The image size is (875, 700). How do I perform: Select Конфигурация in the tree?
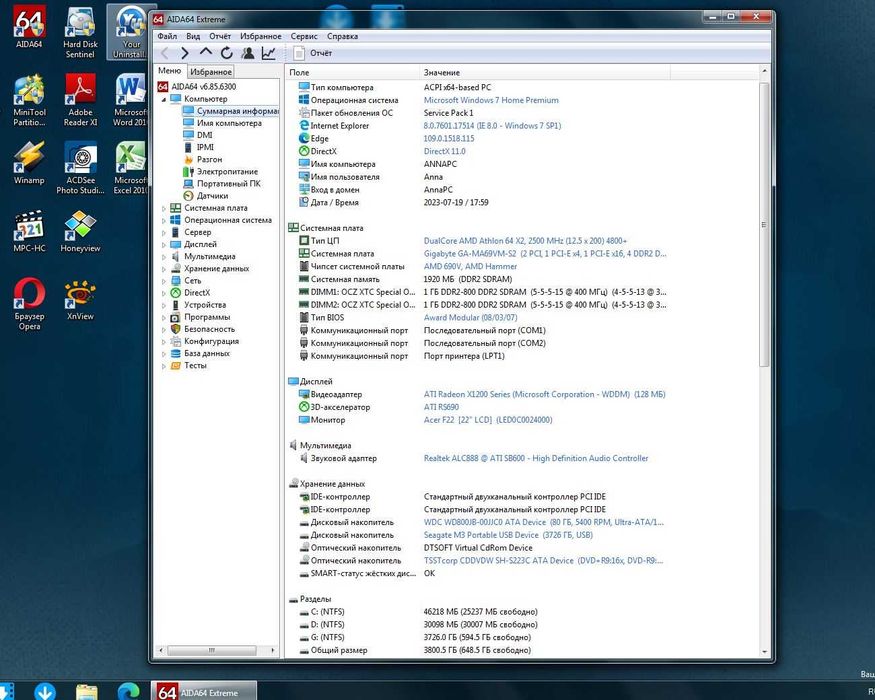point(205,341)
